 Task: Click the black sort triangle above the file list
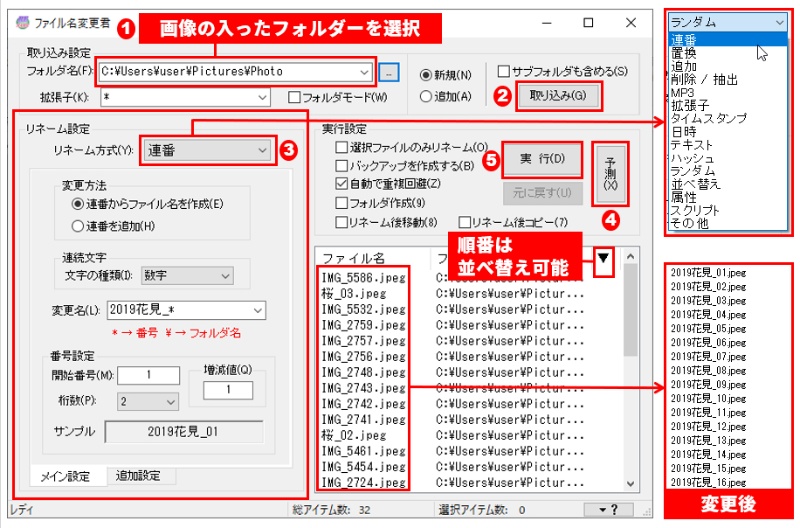pyautogui.click(x=603, y=260)
